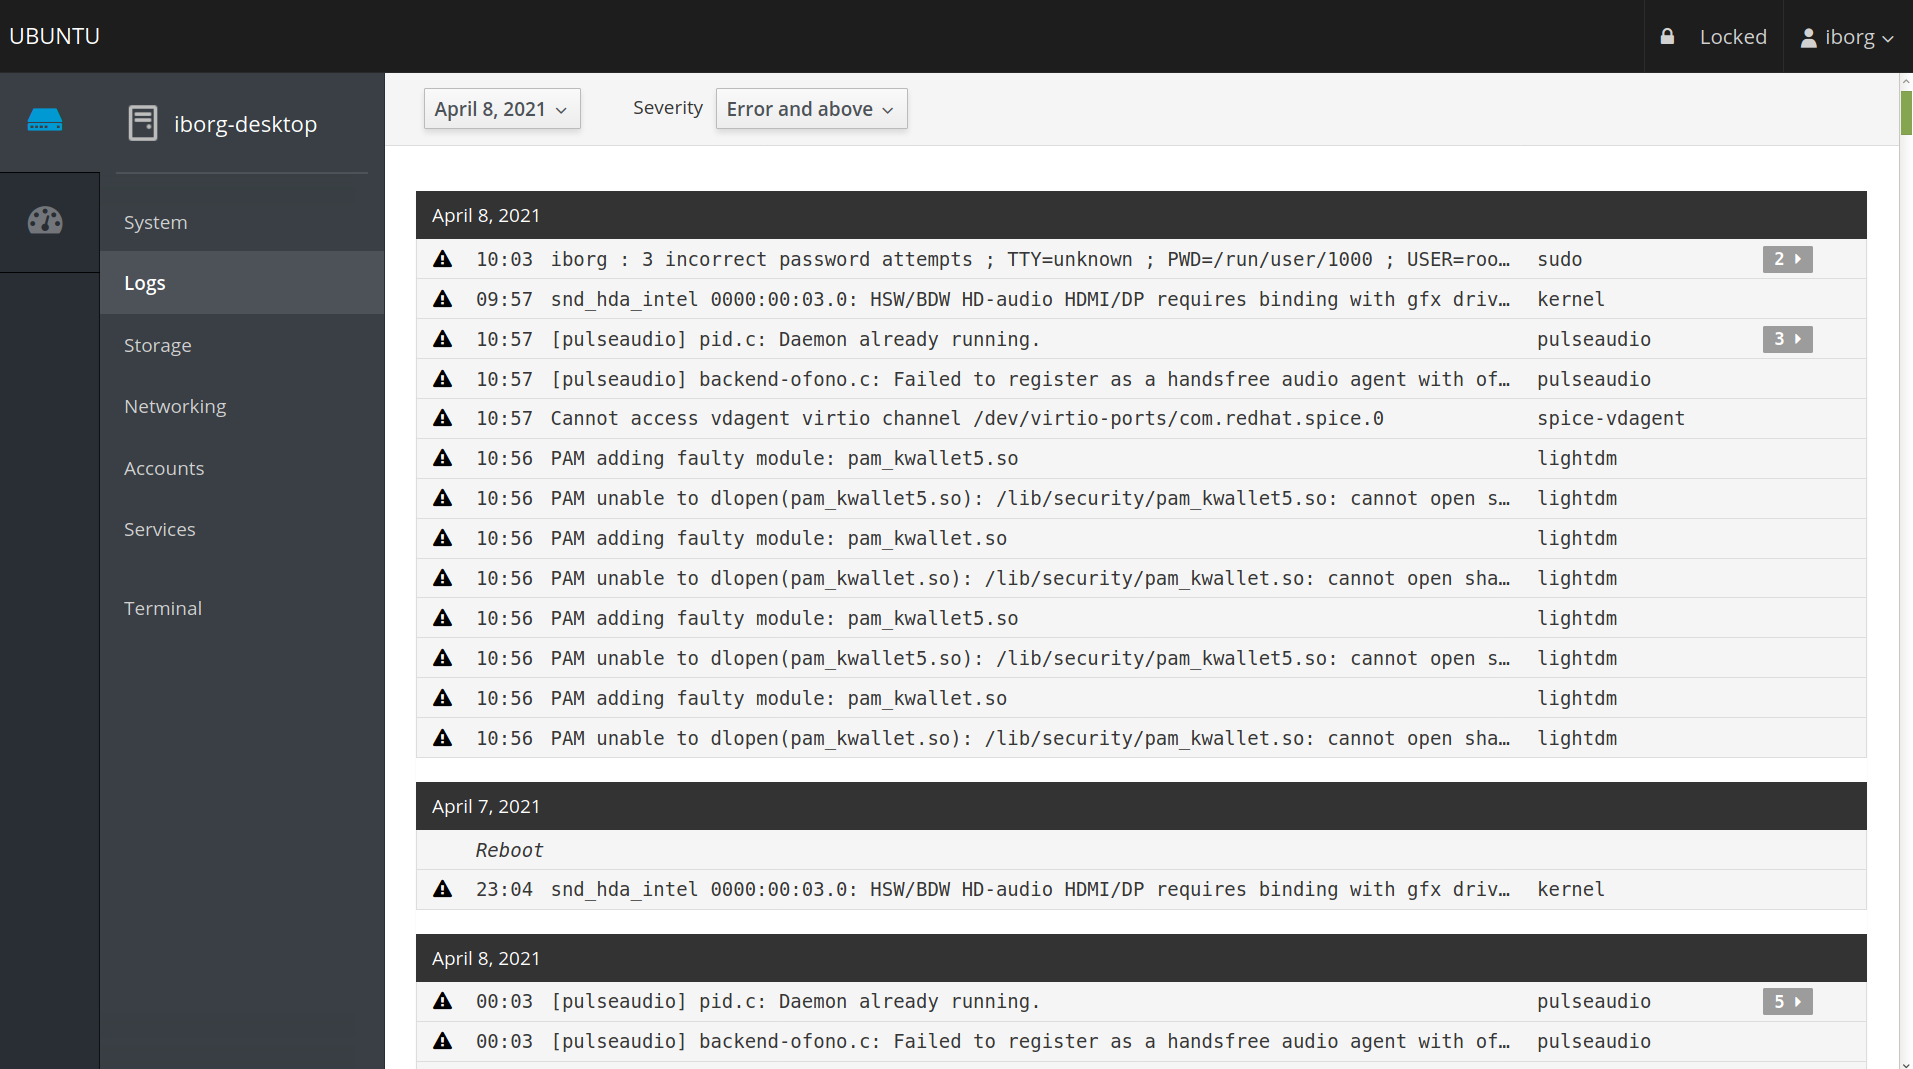This screenshot has width=1913, height=1069.
Task: Click the UBUNTU brand logo
Action: click(x=55, y=36)
